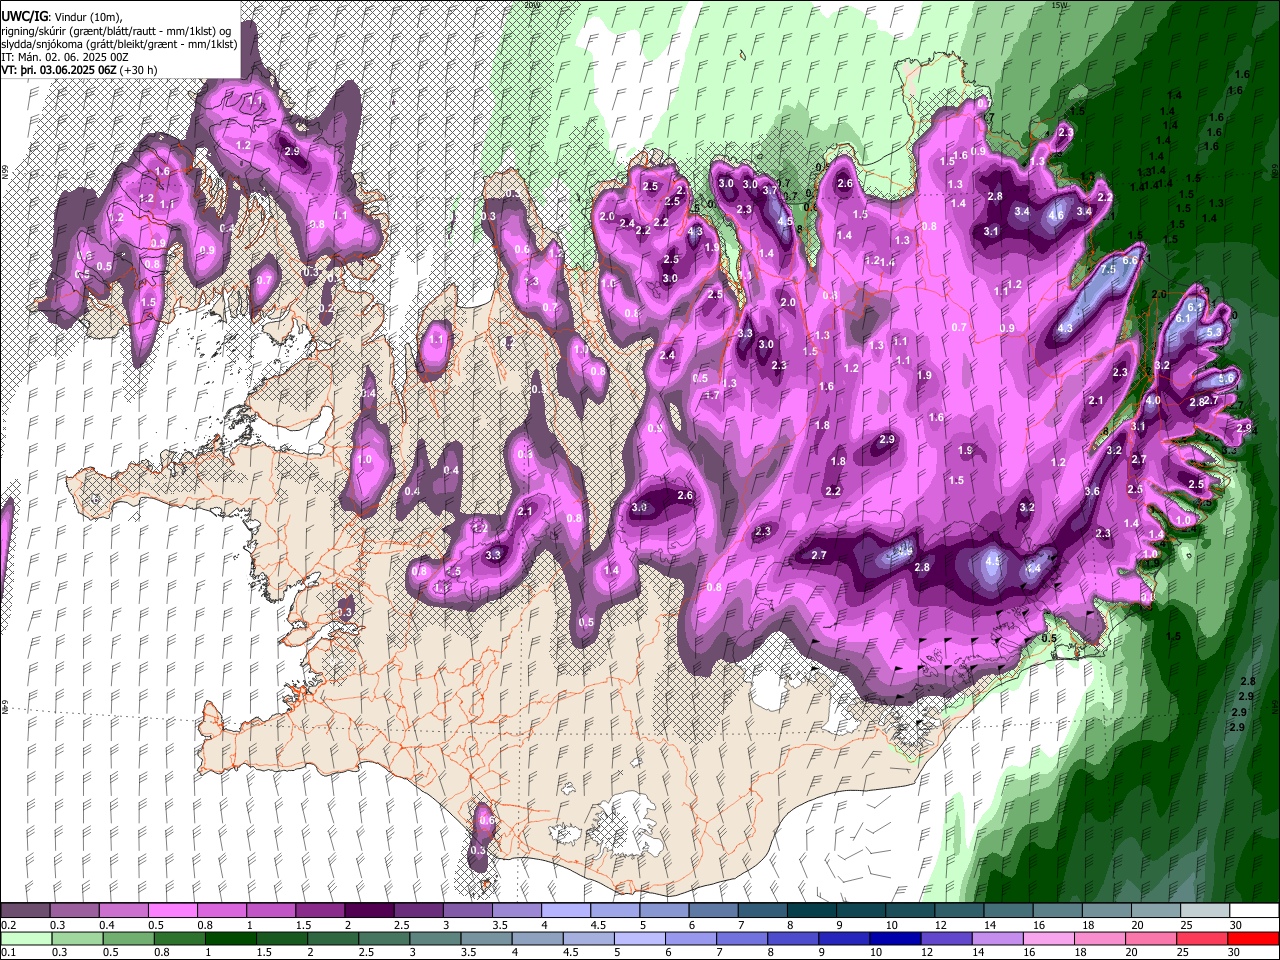This screenshot has height=960, width=1280.
Task: Click the dark green lower-row swatch between 1 and 1.5
Action: (230, 939)
